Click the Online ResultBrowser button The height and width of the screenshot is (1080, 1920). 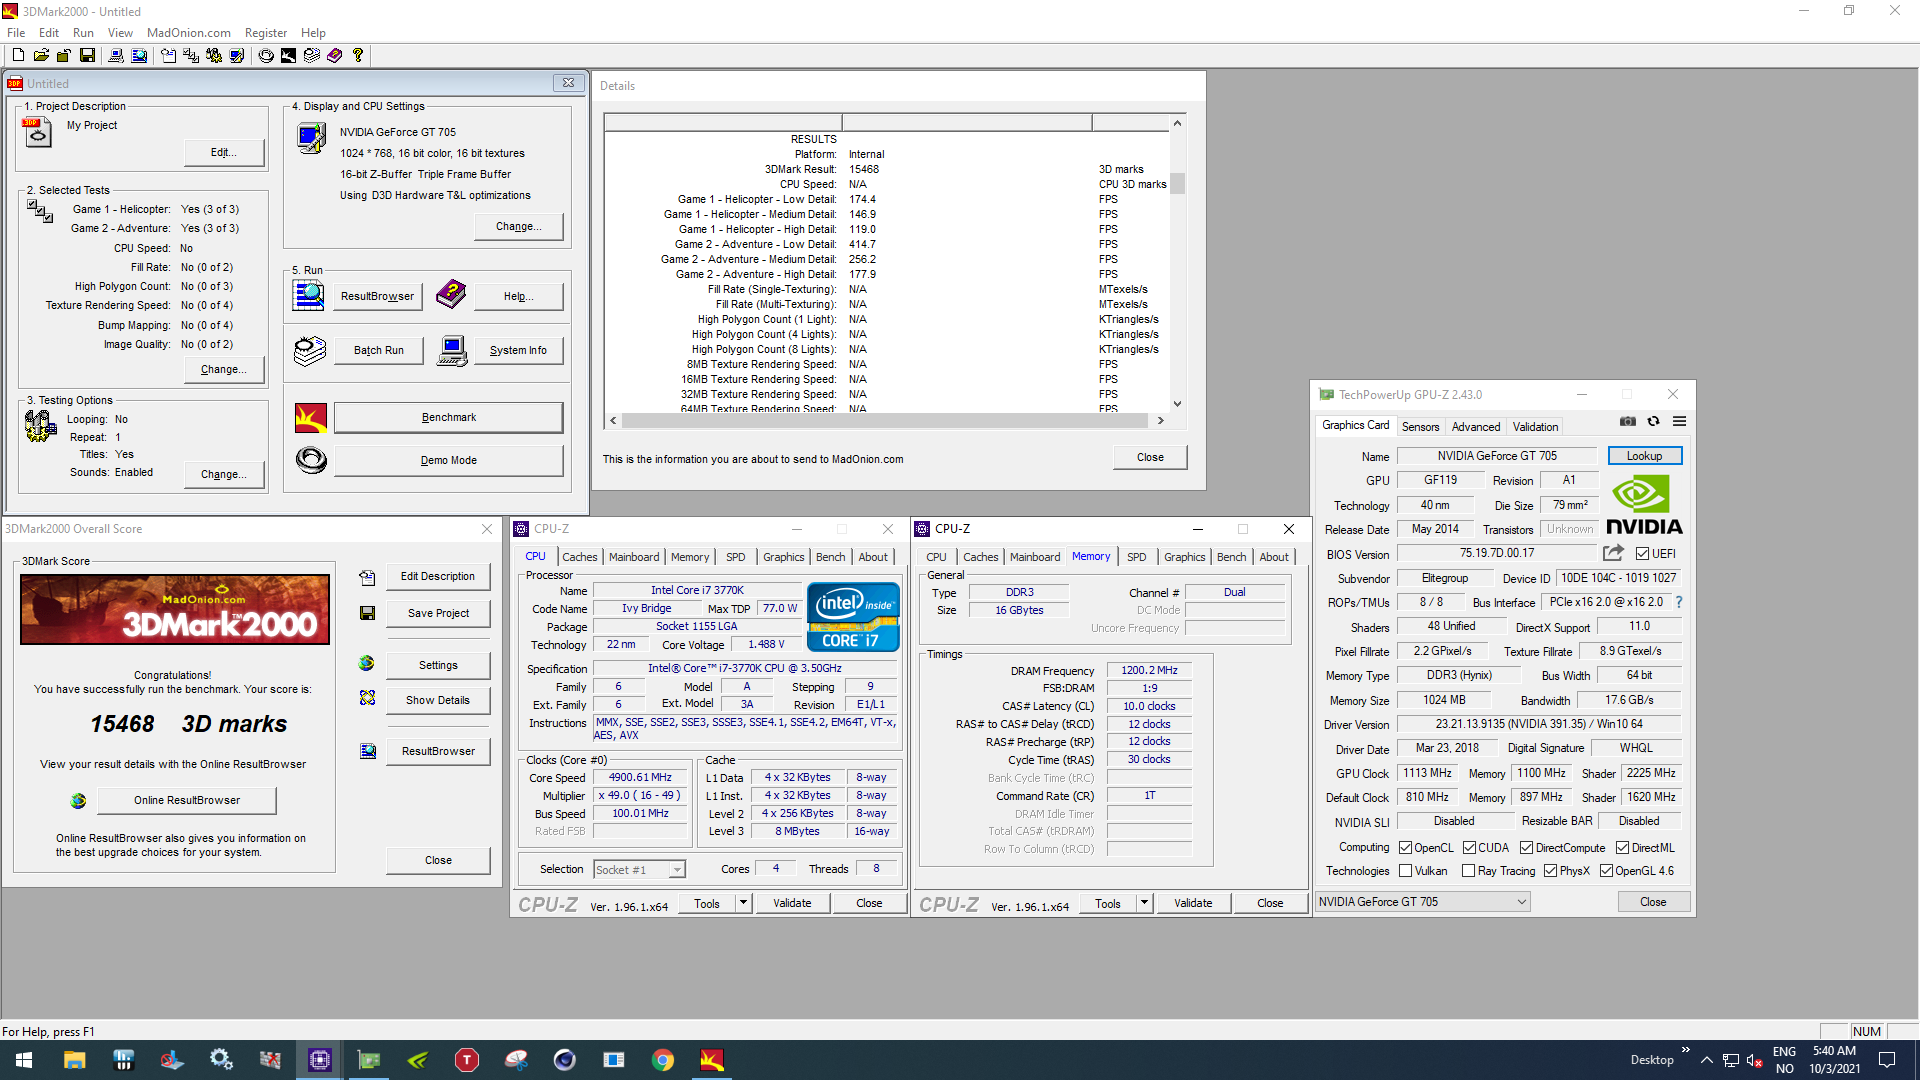tap(187, 800)
